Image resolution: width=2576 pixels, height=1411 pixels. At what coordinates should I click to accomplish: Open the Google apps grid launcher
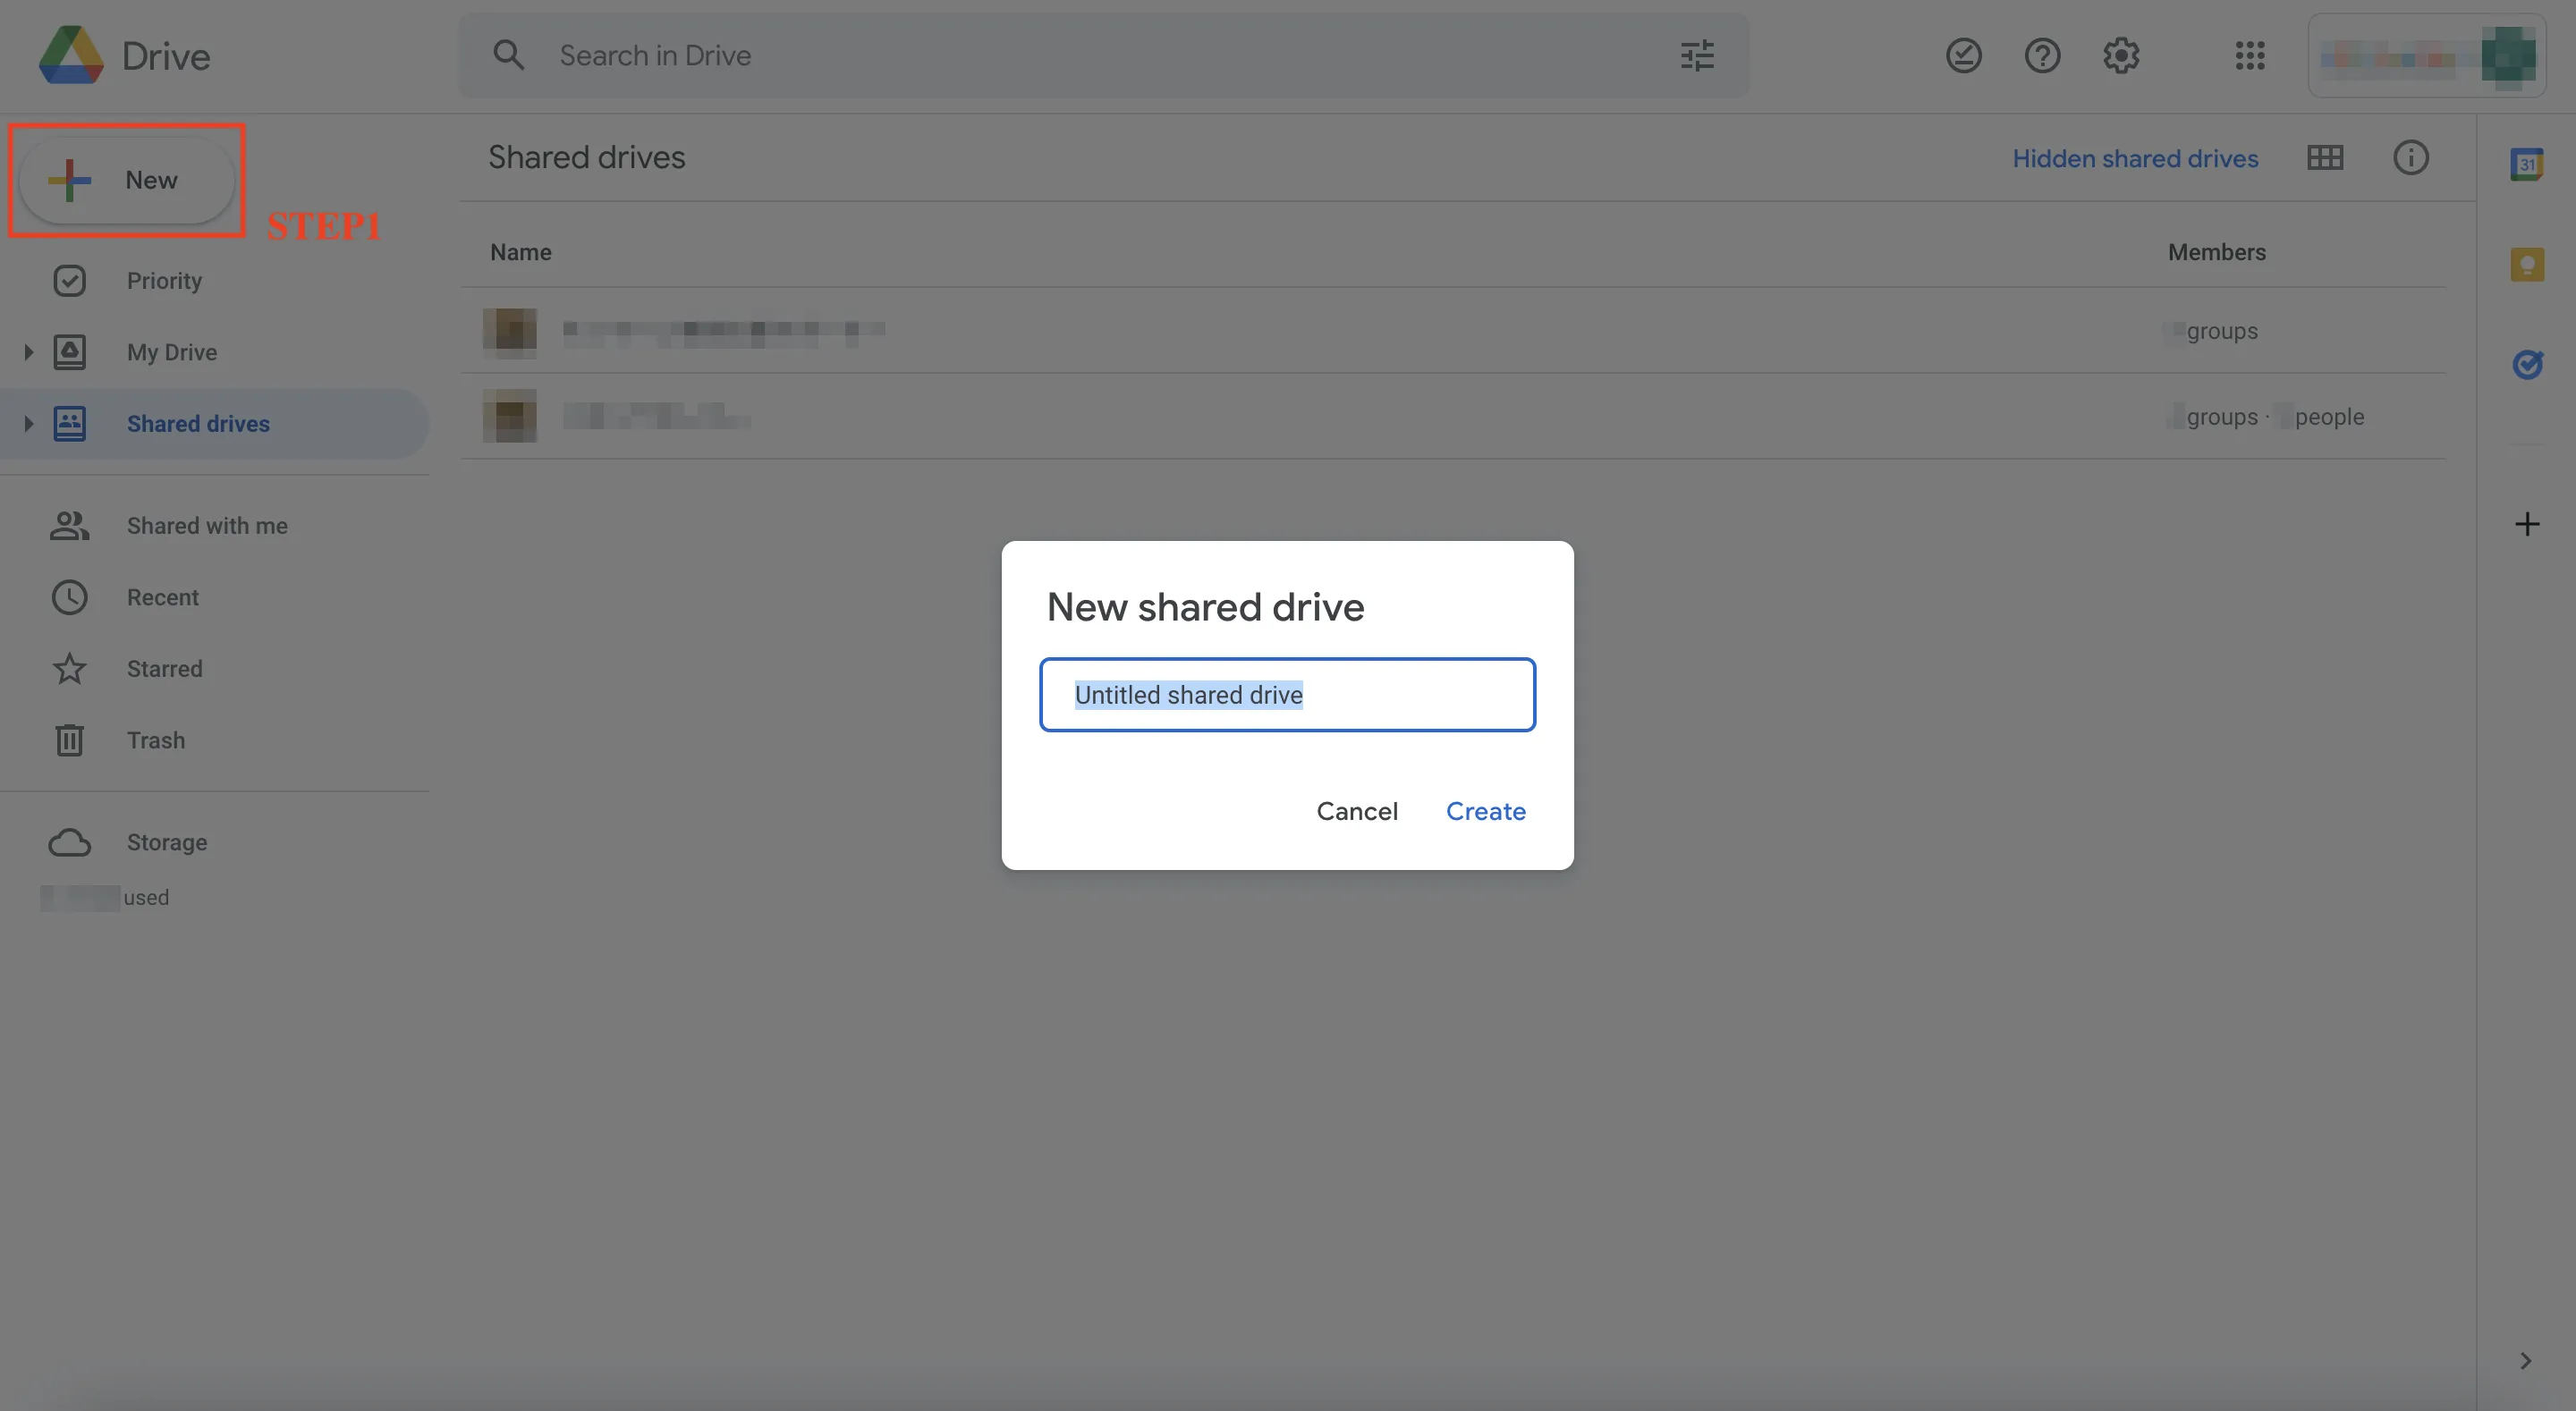[x=2249, y=56]
